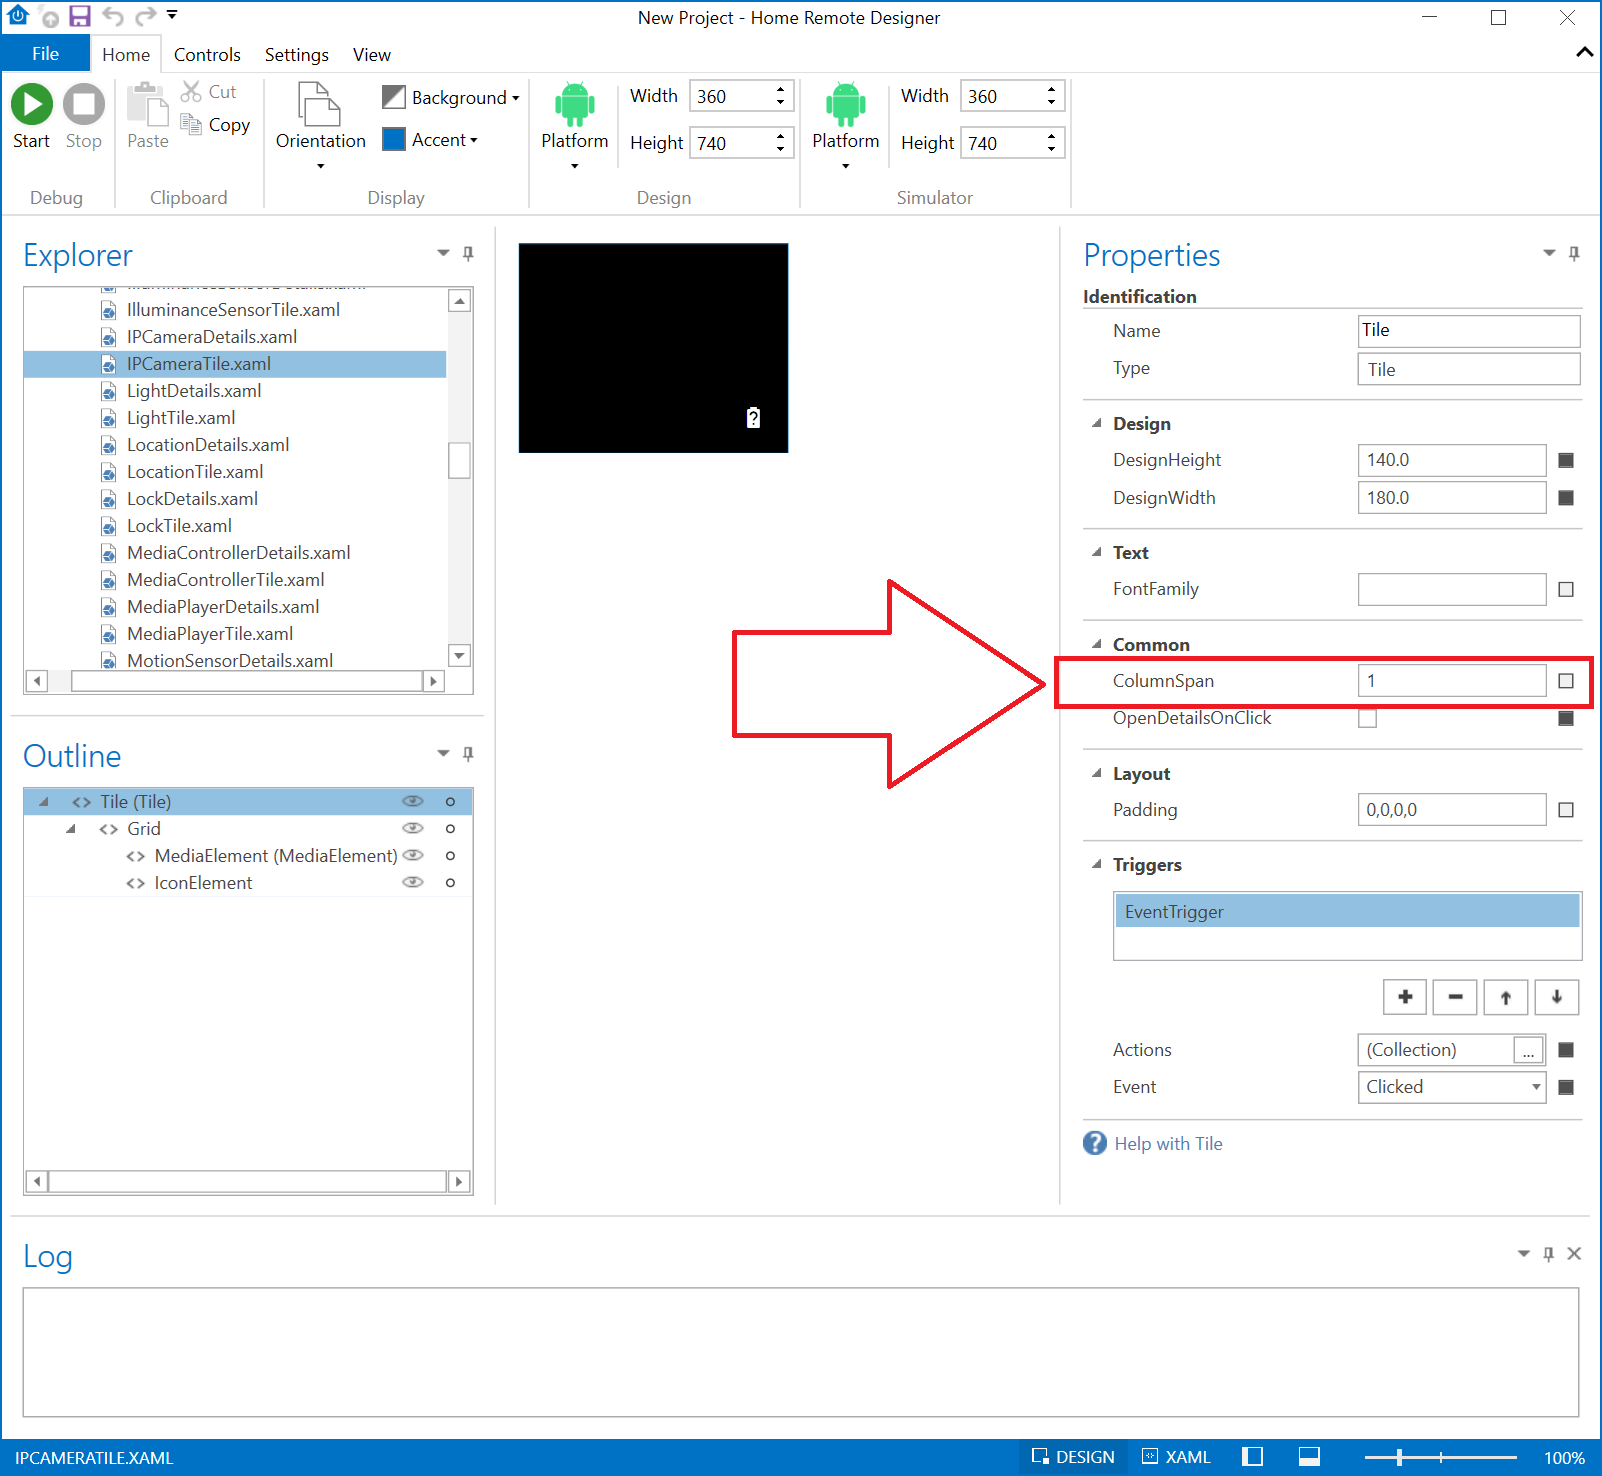This screenshot has height=1476, width=1602.
Task: Pin the Outline panel
Action: click(468, 754)
